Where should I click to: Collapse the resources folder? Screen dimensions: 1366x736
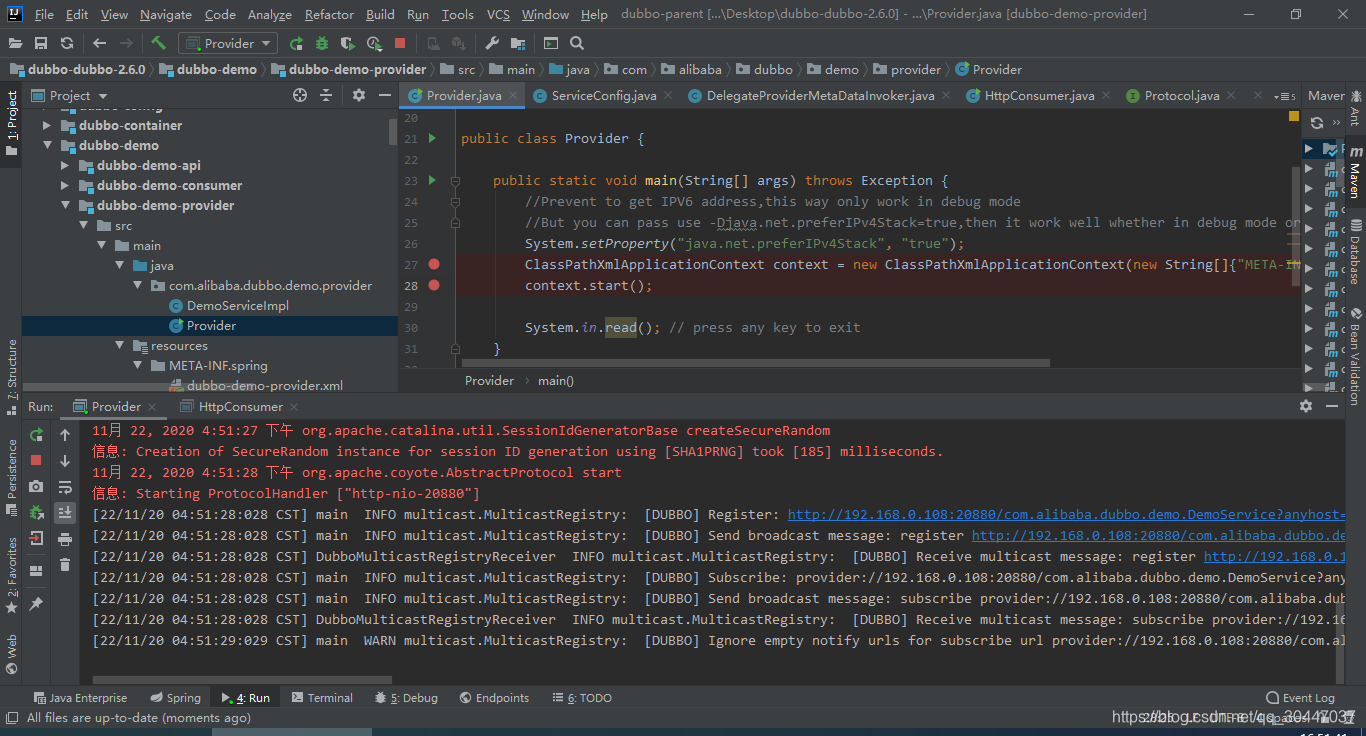click(118, 346)
